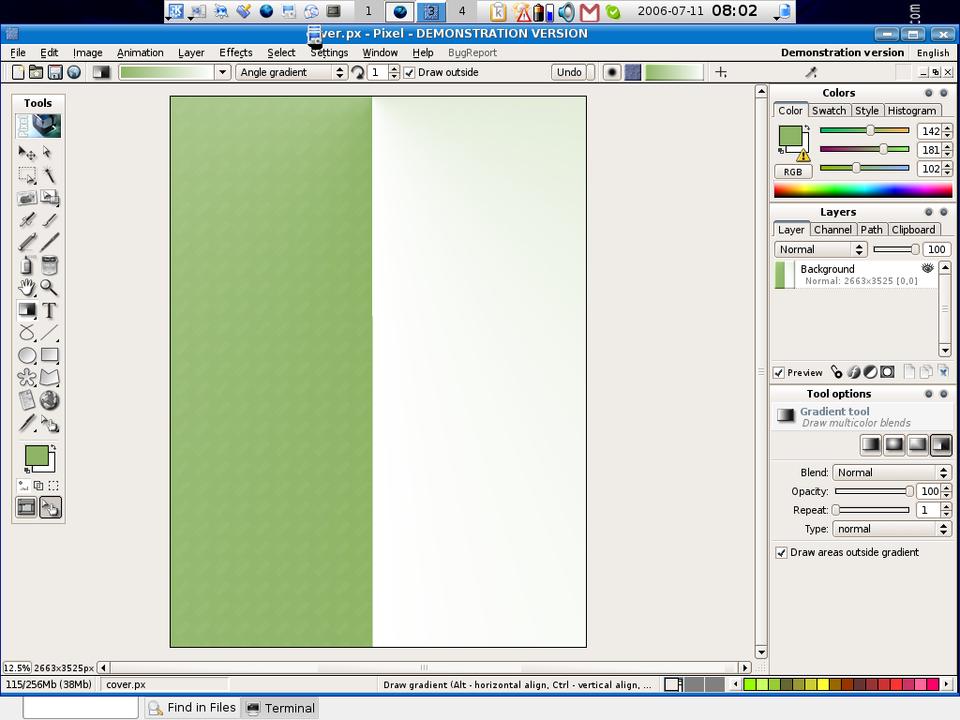Pick the Zoom magnifier tool
Viewport: 960px width, 720px height.
(49, 288)
